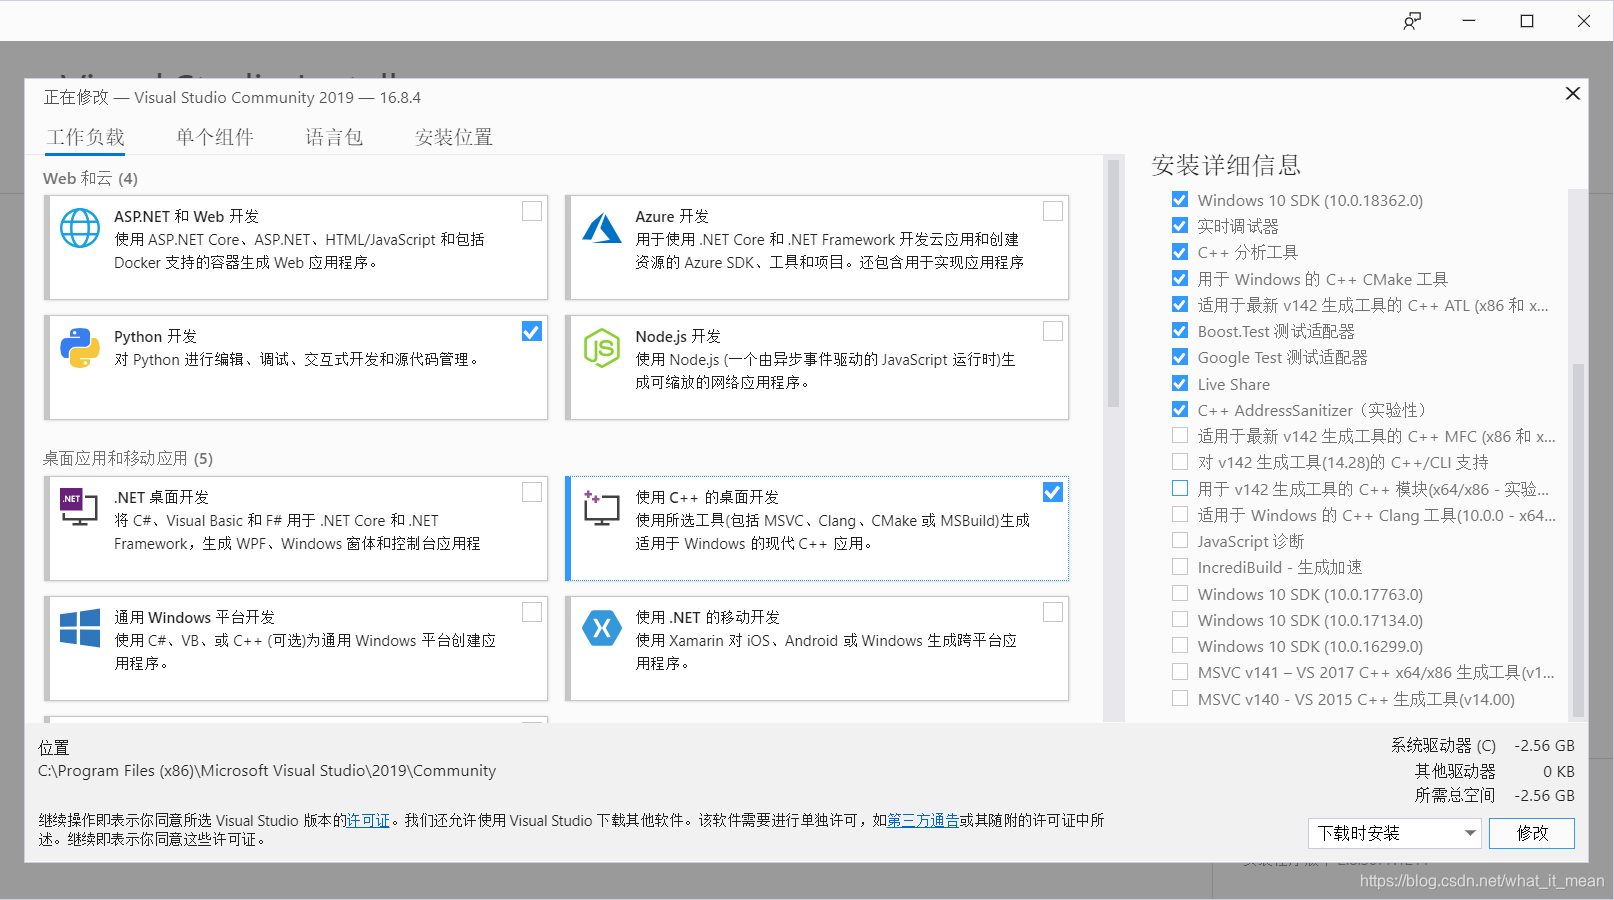
Task: Check the v142 C++/CLI support option
Action: [x=1180, y=462]
